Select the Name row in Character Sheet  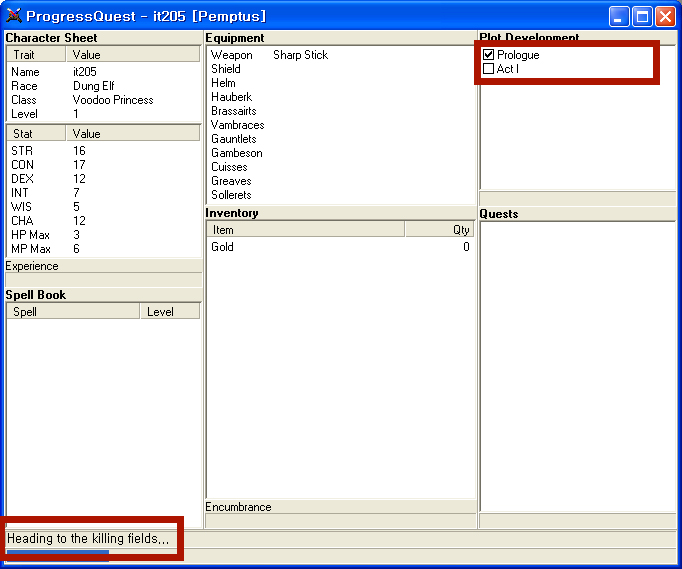click(104, 72)
